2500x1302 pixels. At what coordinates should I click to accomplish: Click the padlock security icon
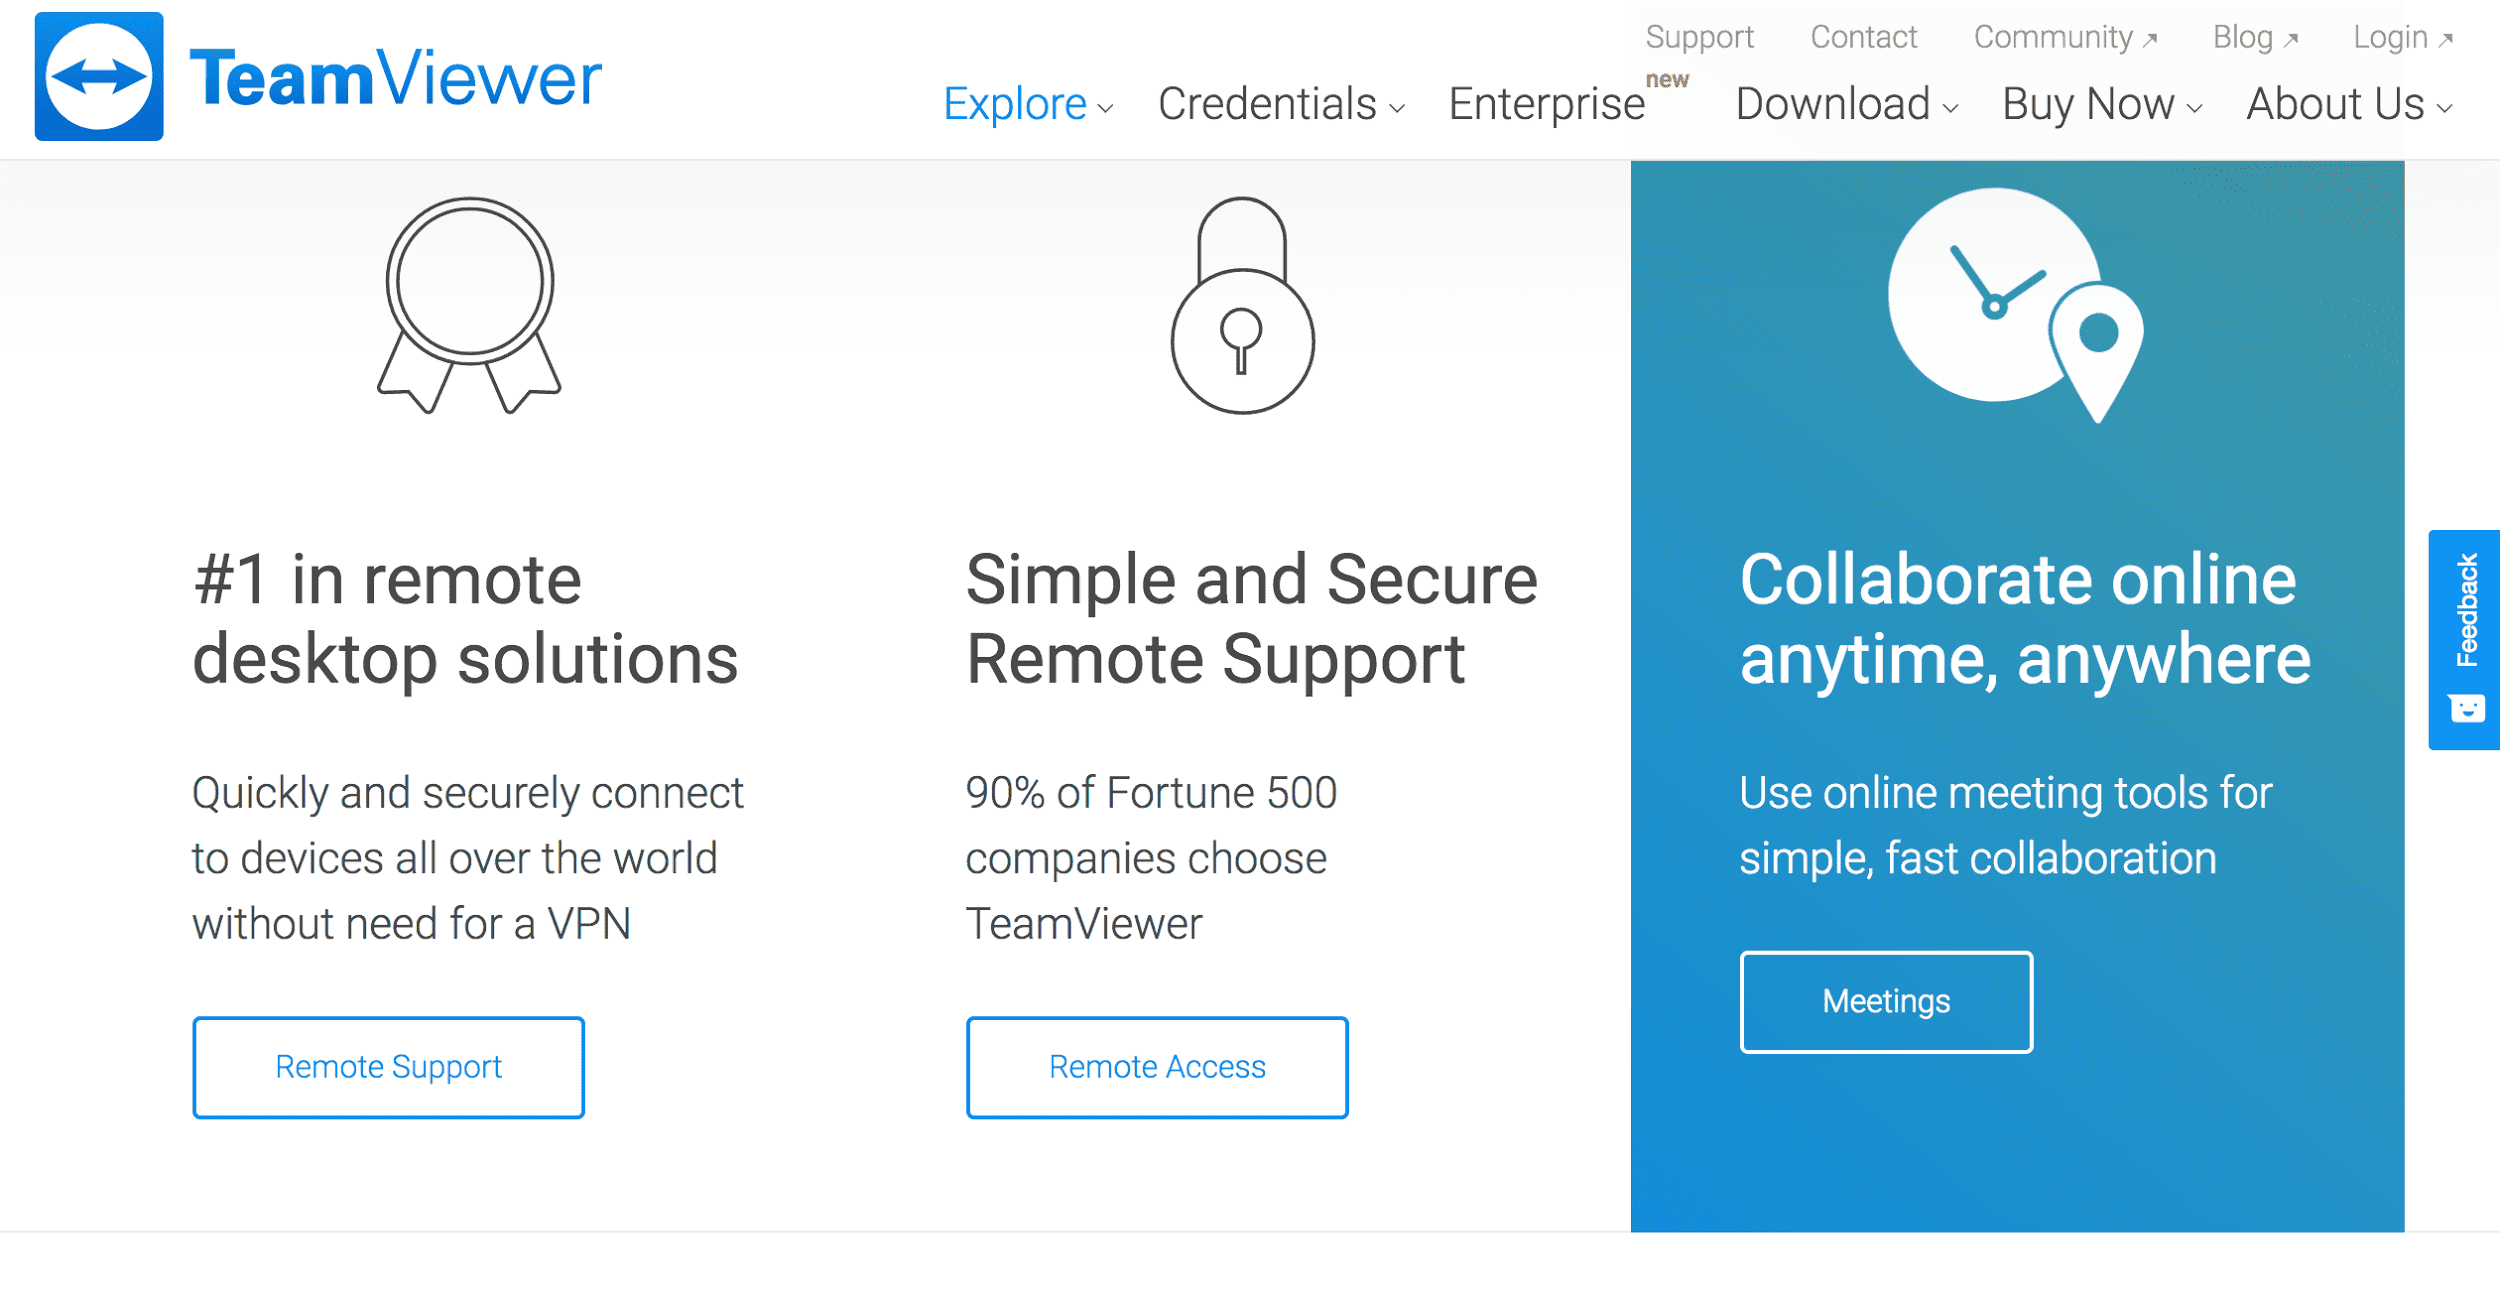1242,305
